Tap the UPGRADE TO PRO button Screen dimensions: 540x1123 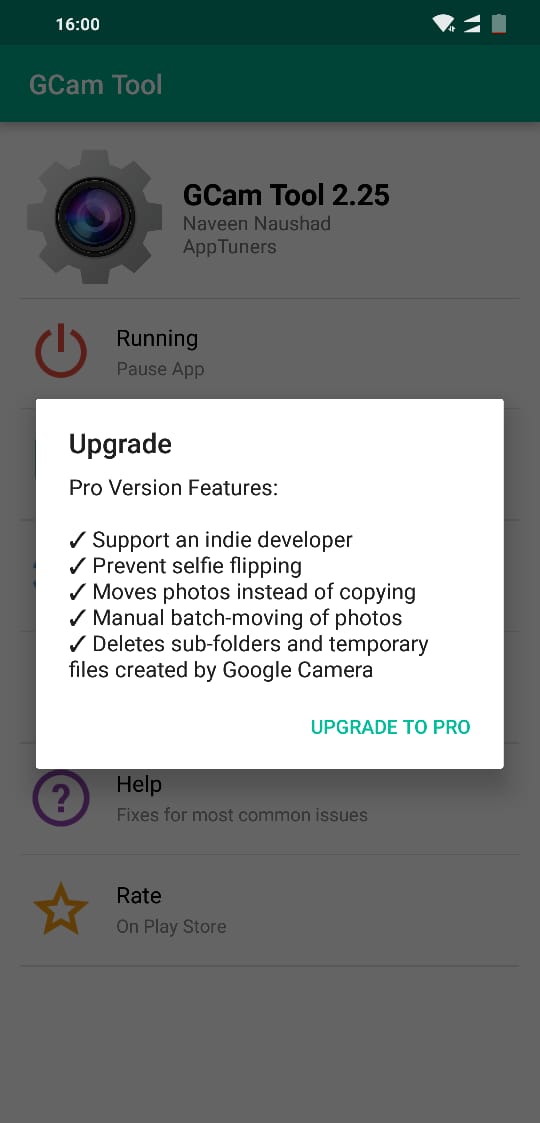point(390,727)
